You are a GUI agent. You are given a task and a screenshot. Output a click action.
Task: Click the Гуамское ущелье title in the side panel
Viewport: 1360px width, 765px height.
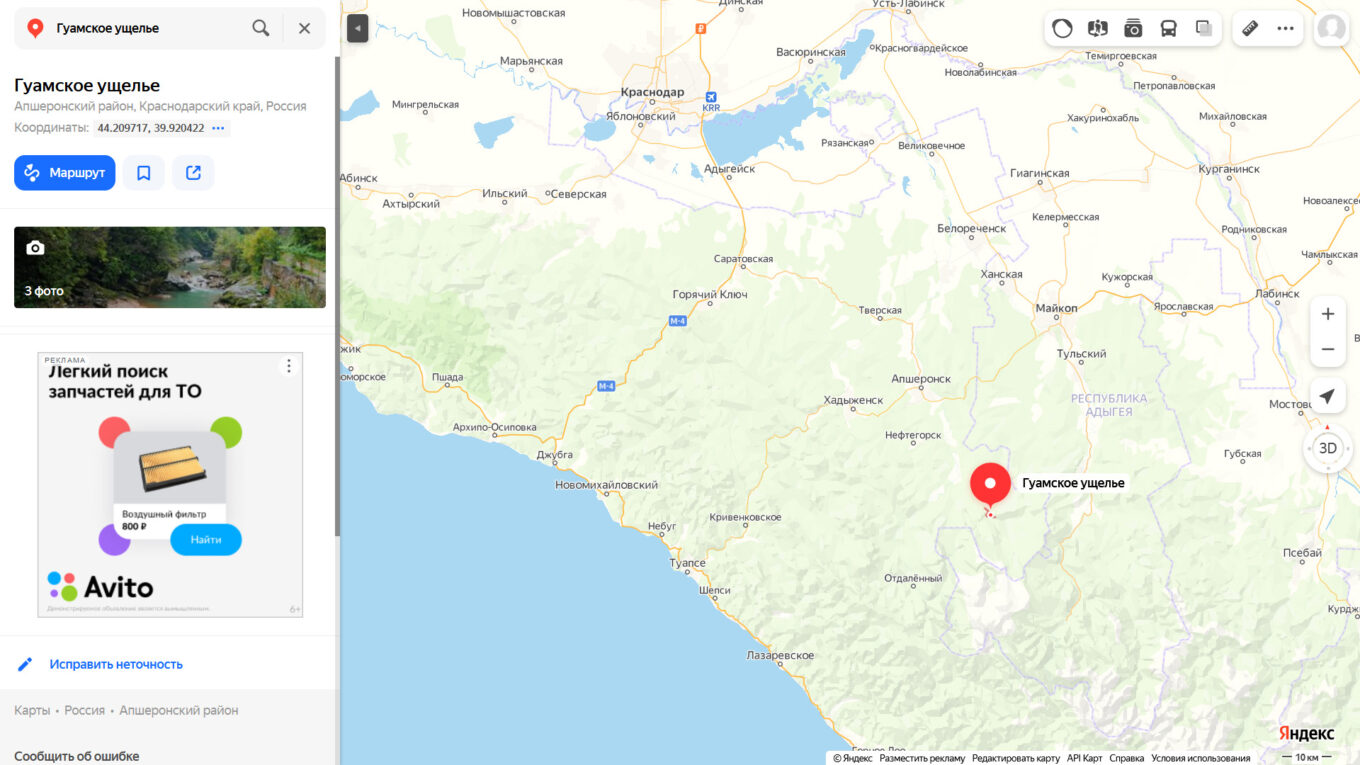coord(87,86)
